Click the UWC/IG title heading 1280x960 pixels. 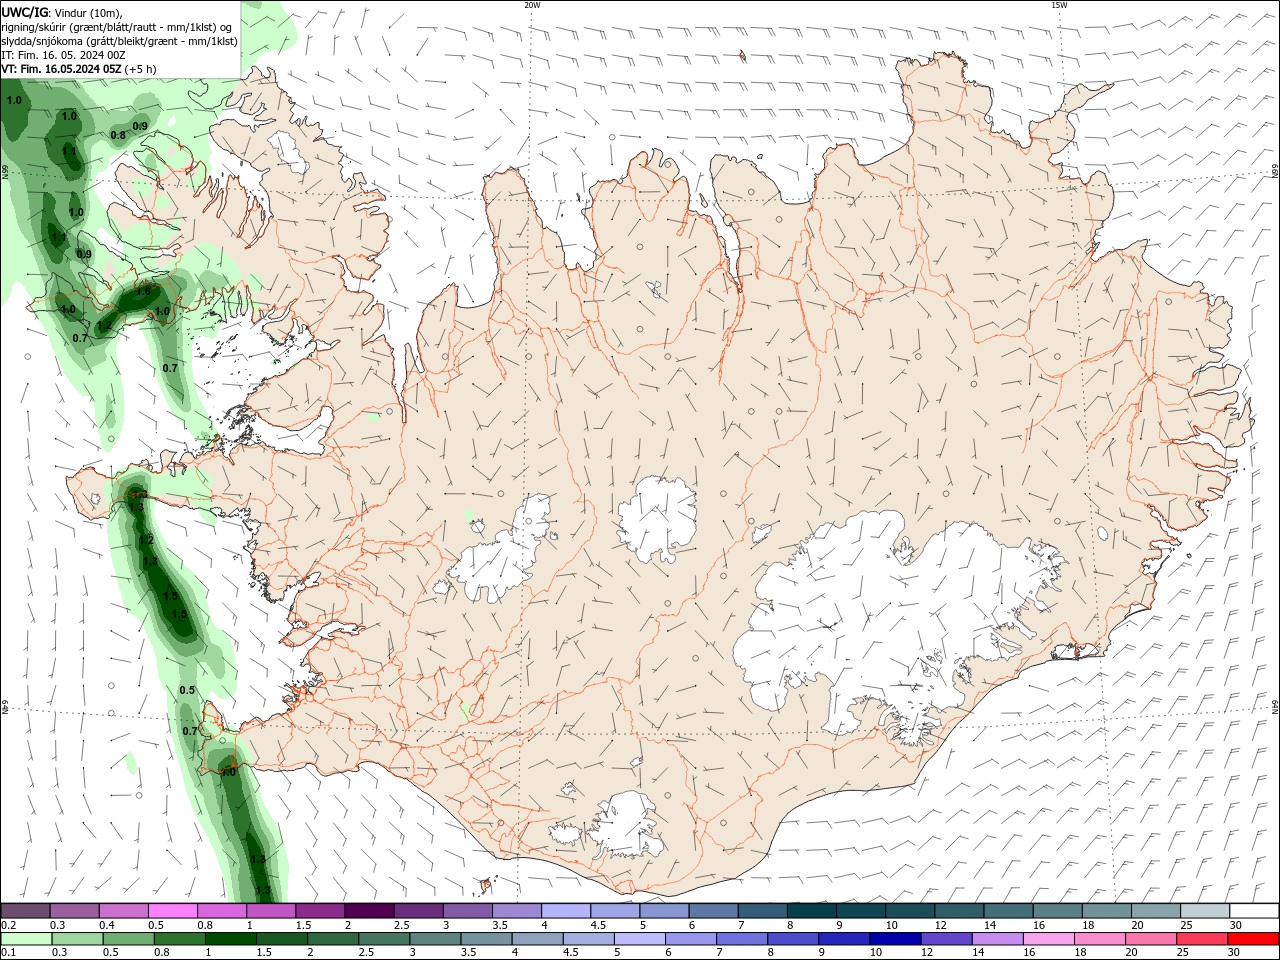point(25,12)
